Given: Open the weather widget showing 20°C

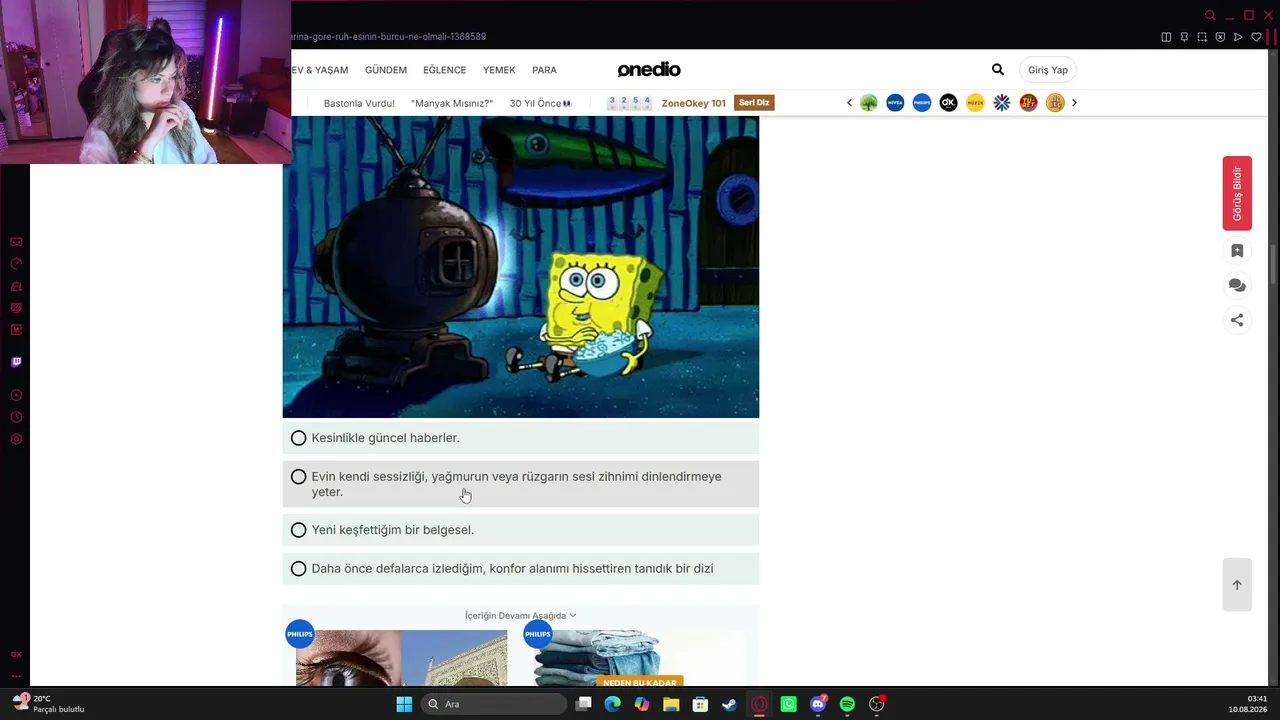Looking at the screenshot, I should pos(48,704).
